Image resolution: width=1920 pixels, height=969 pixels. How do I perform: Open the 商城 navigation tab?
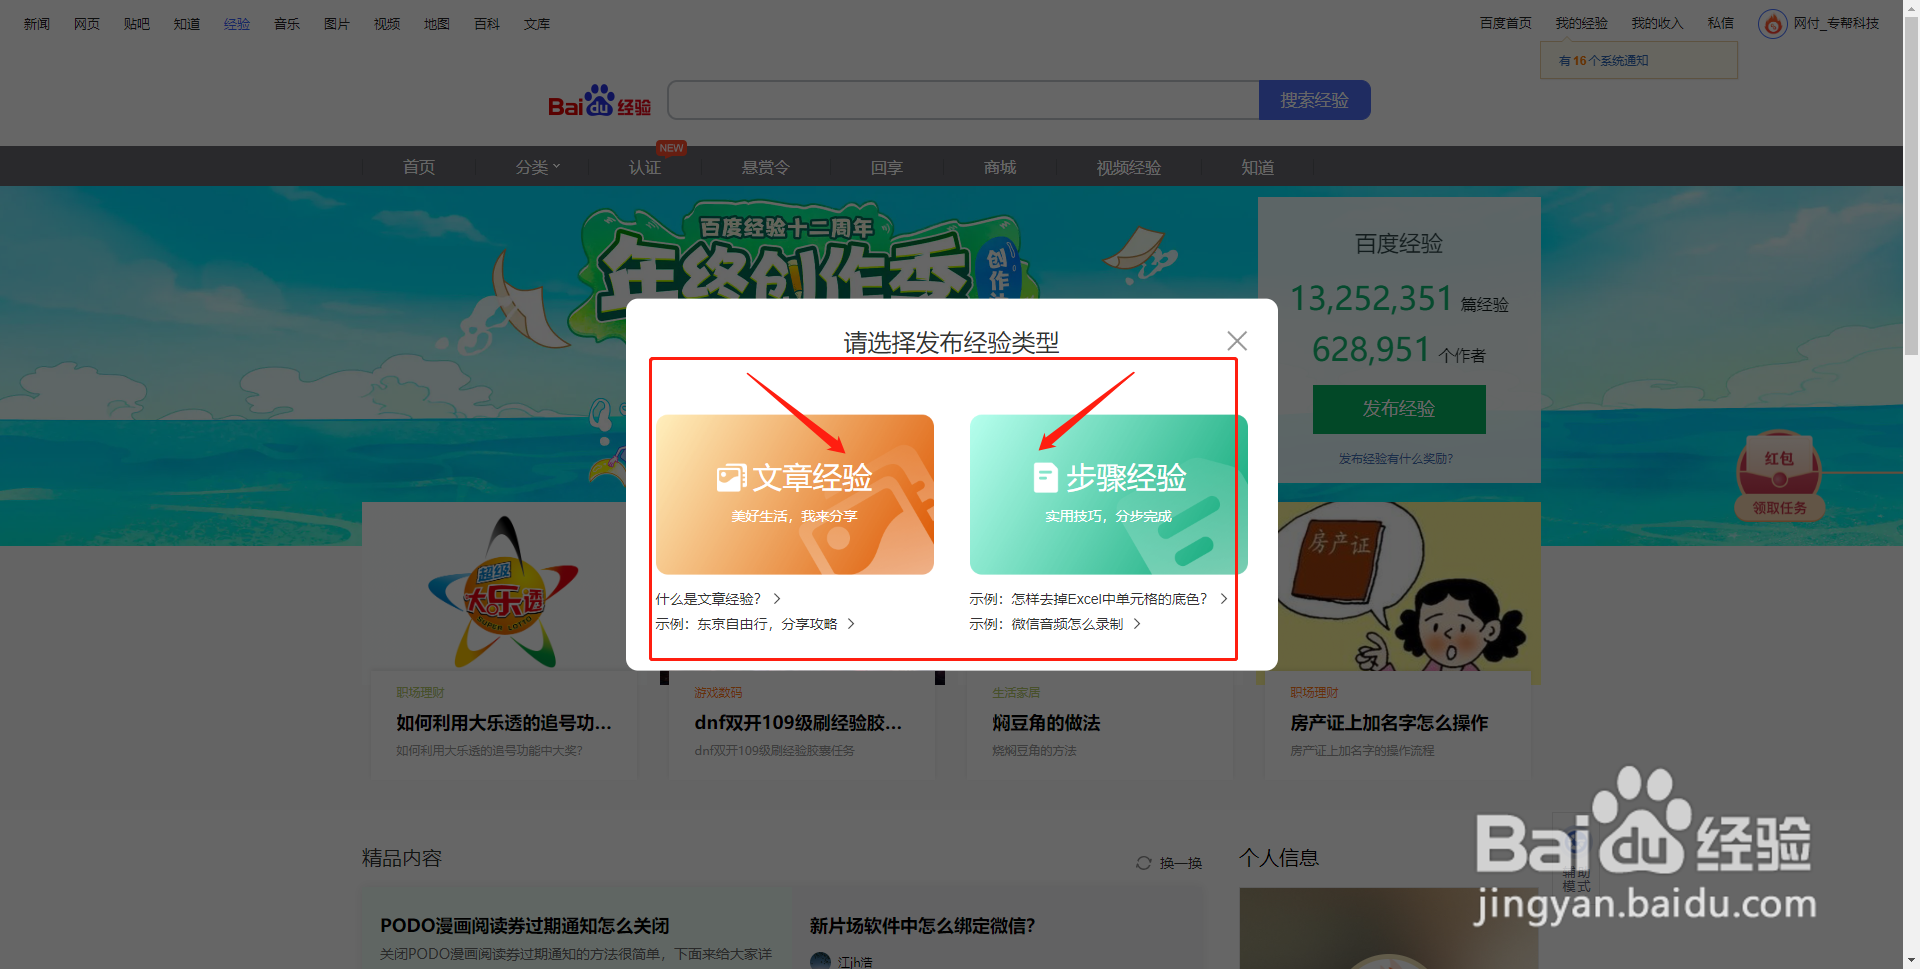(x=1000, y=167)
